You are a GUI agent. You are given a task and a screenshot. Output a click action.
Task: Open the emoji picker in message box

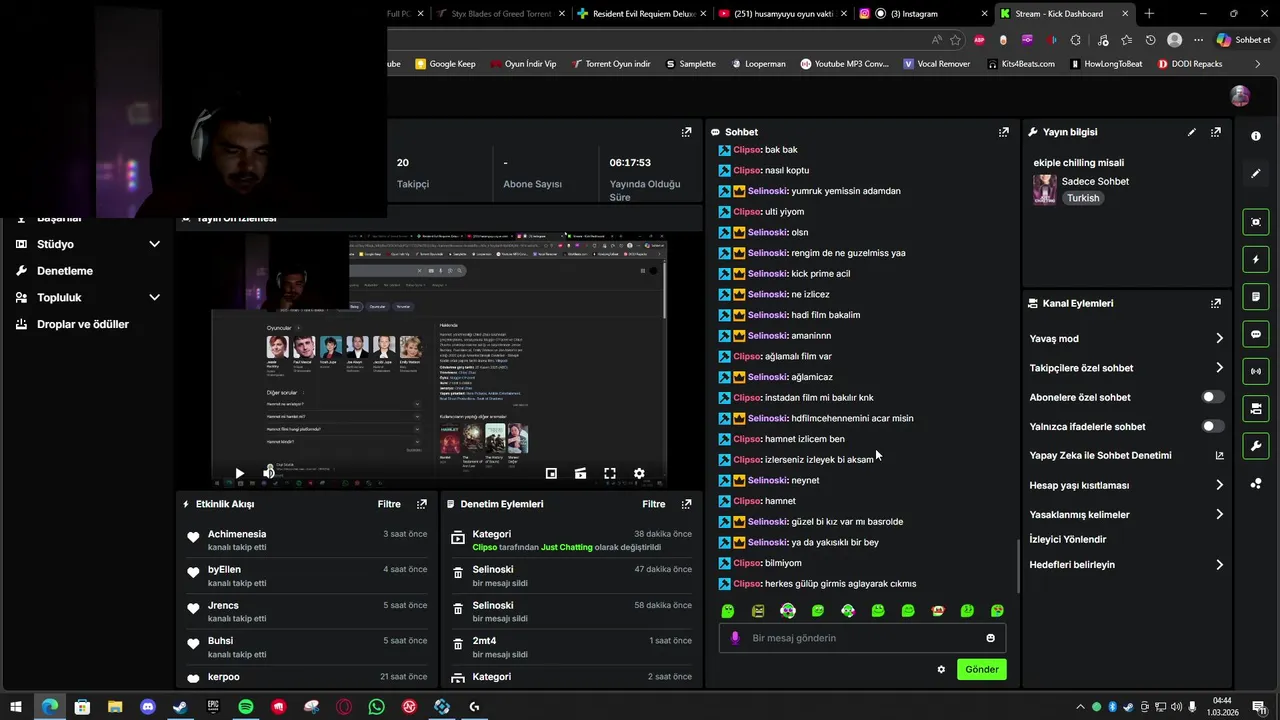point(991,638)
